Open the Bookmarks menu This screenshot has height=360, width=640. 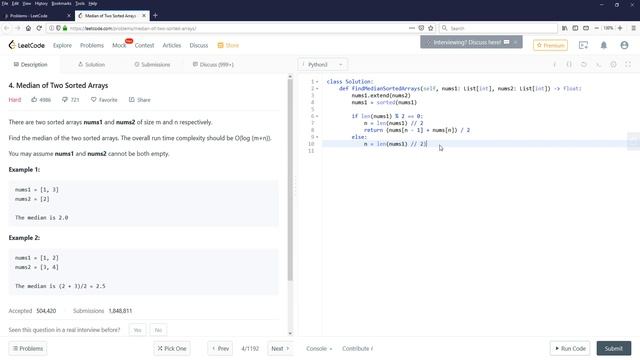pyautogui.click(x=61, y=3)
